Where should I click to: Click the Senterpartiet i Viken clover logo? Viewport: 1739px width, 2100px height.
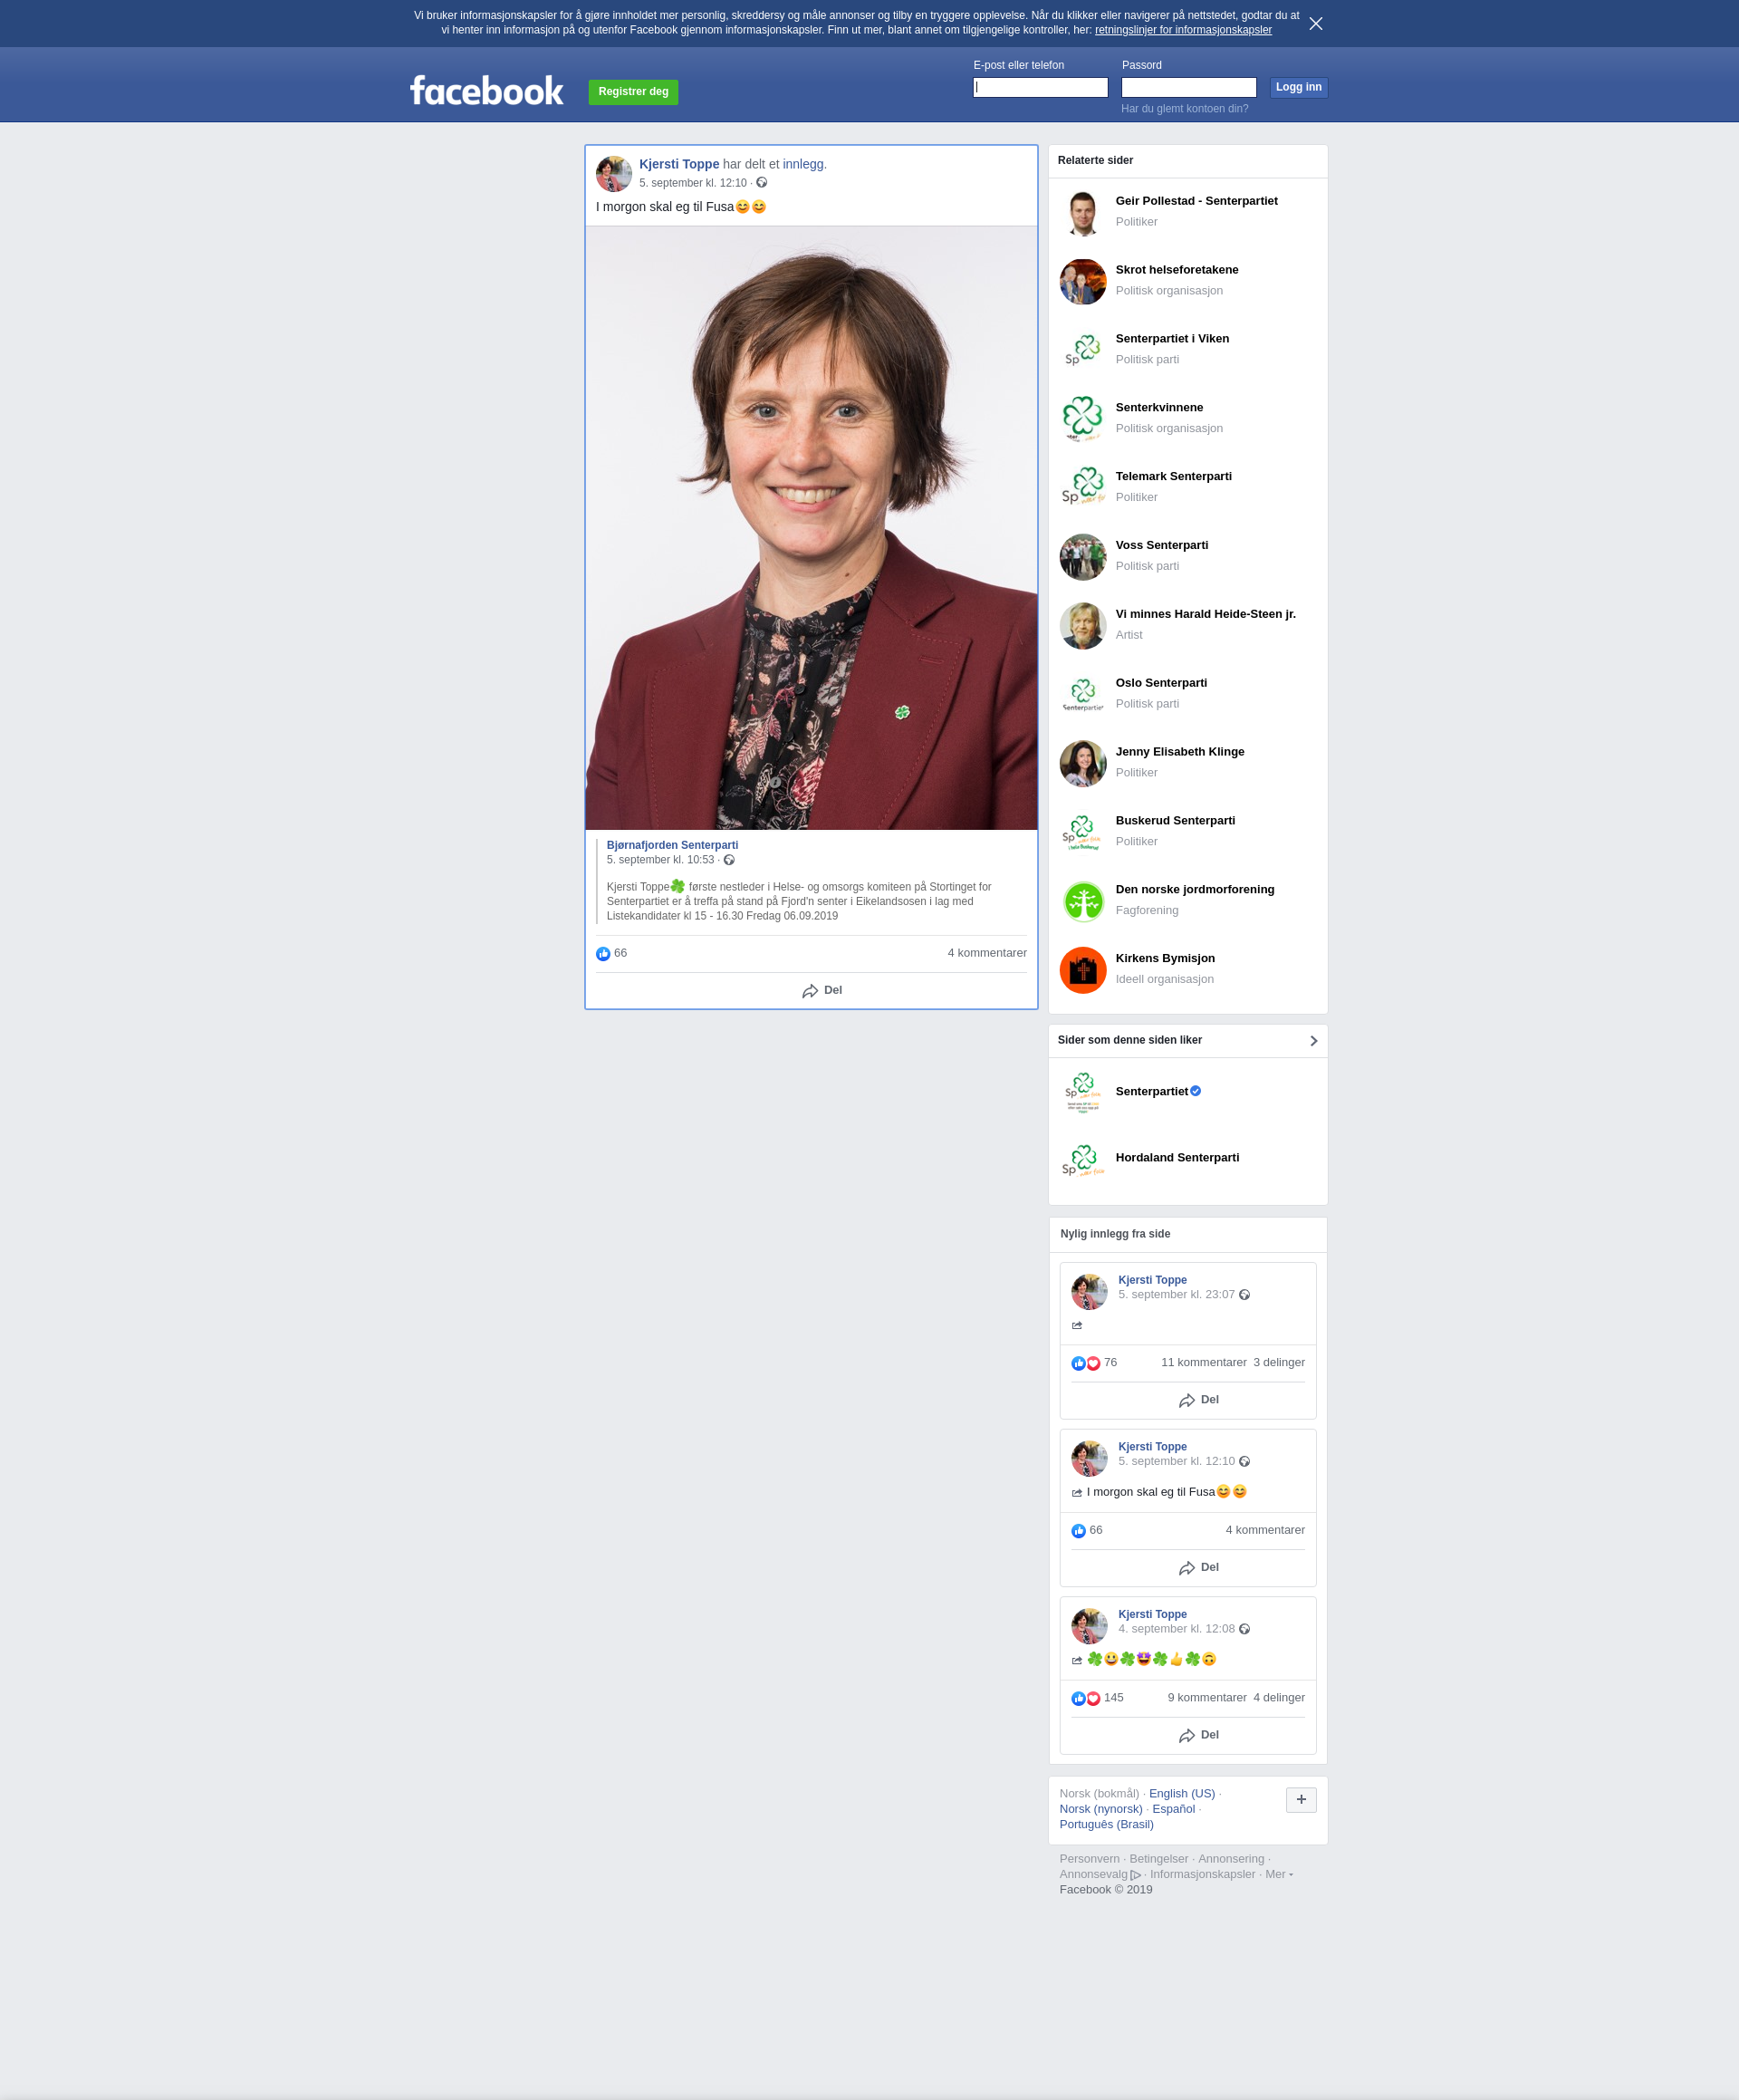coord(1083,350)
